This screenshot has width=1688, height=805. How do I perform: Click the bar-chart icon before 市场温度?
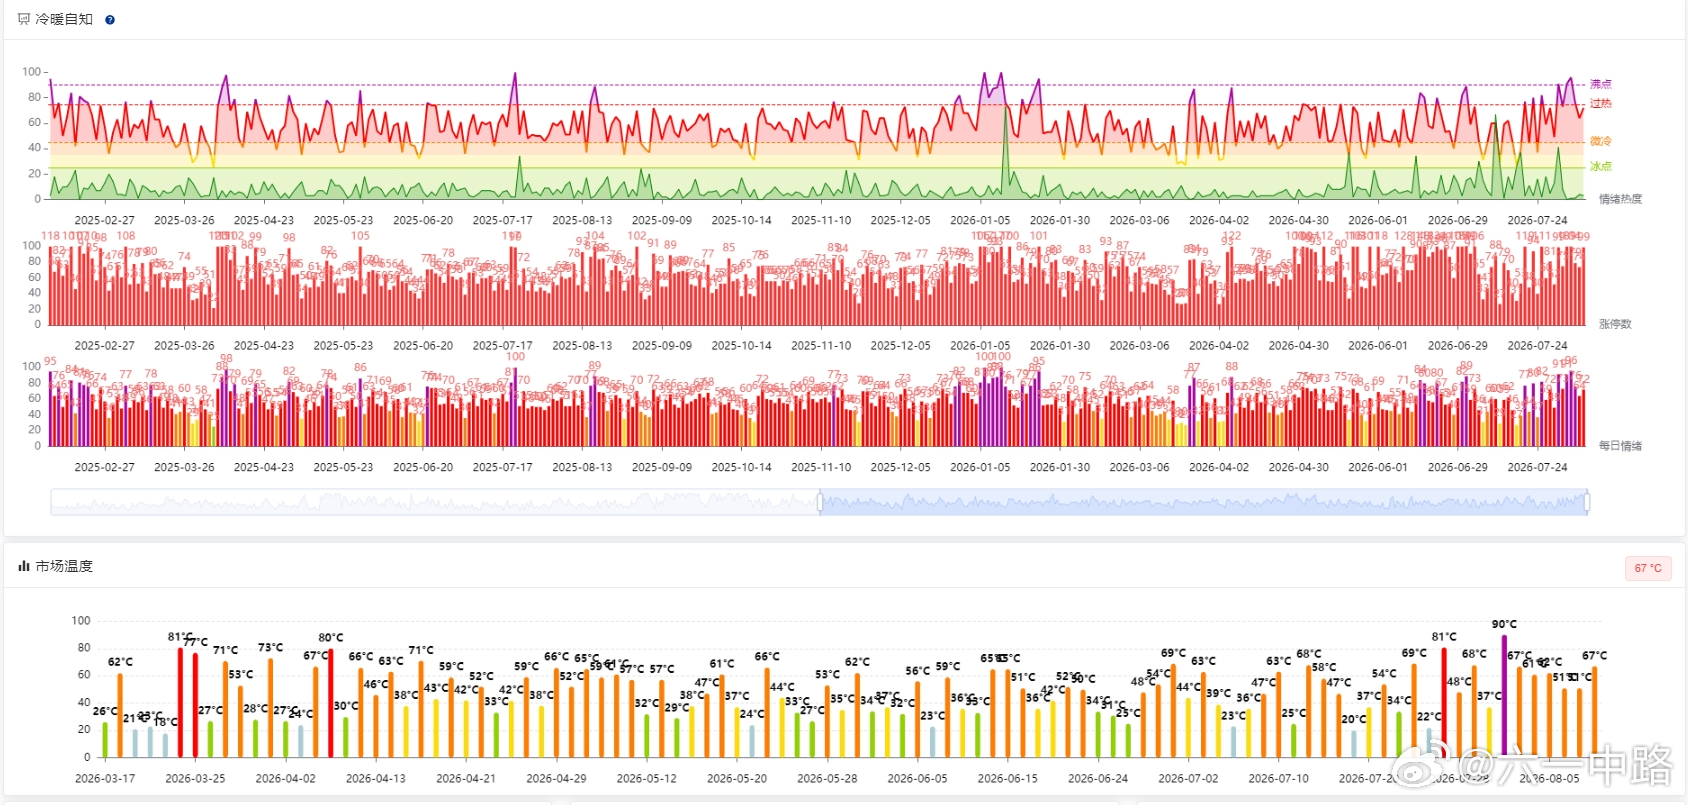click(24, 566)
